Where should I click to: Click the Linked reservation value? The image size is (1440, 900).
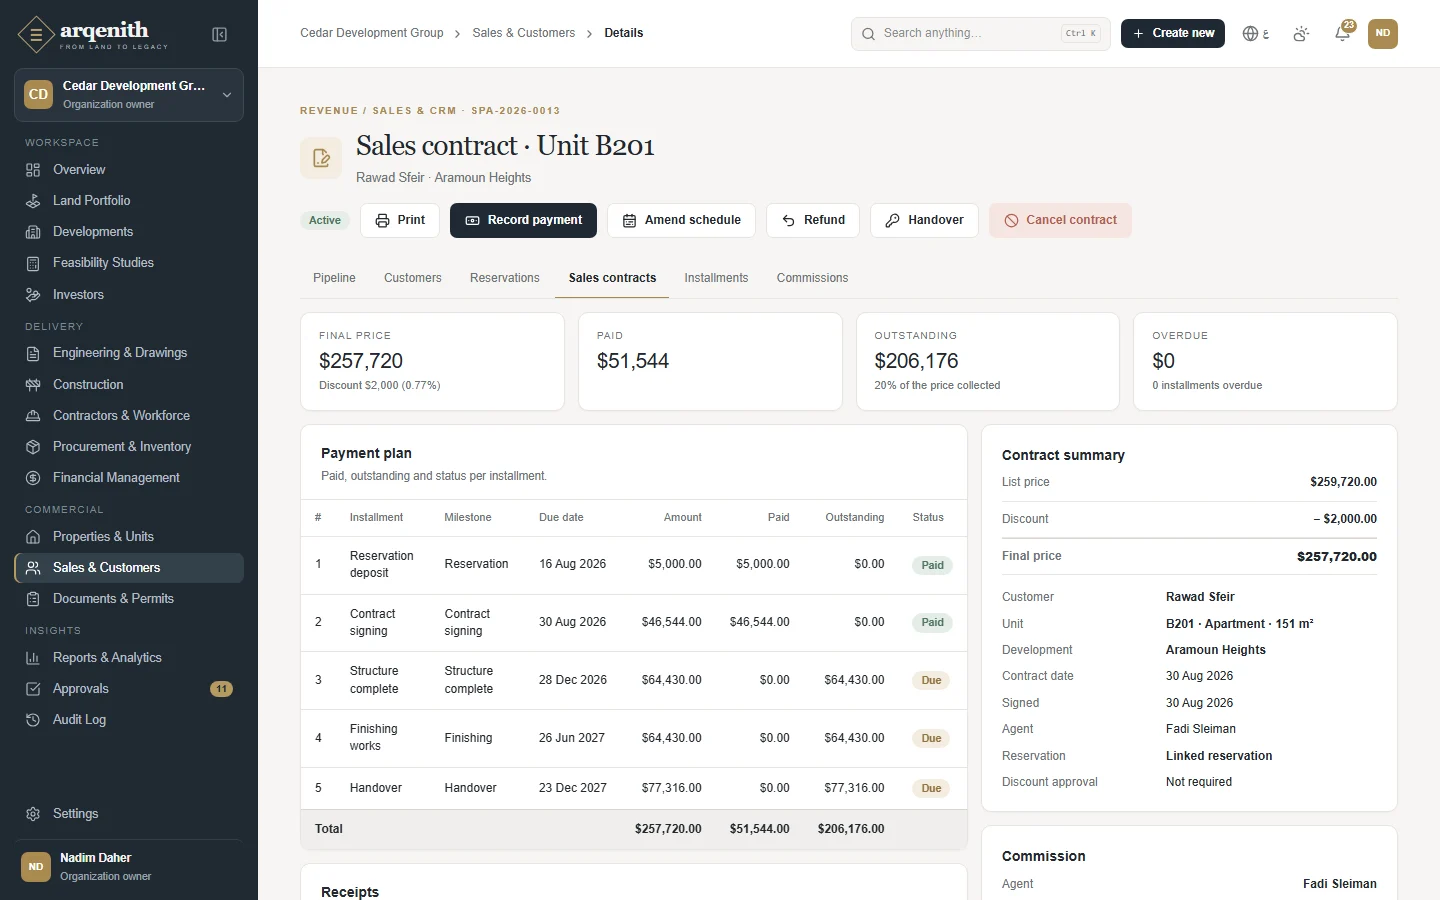pos(1219,756)
